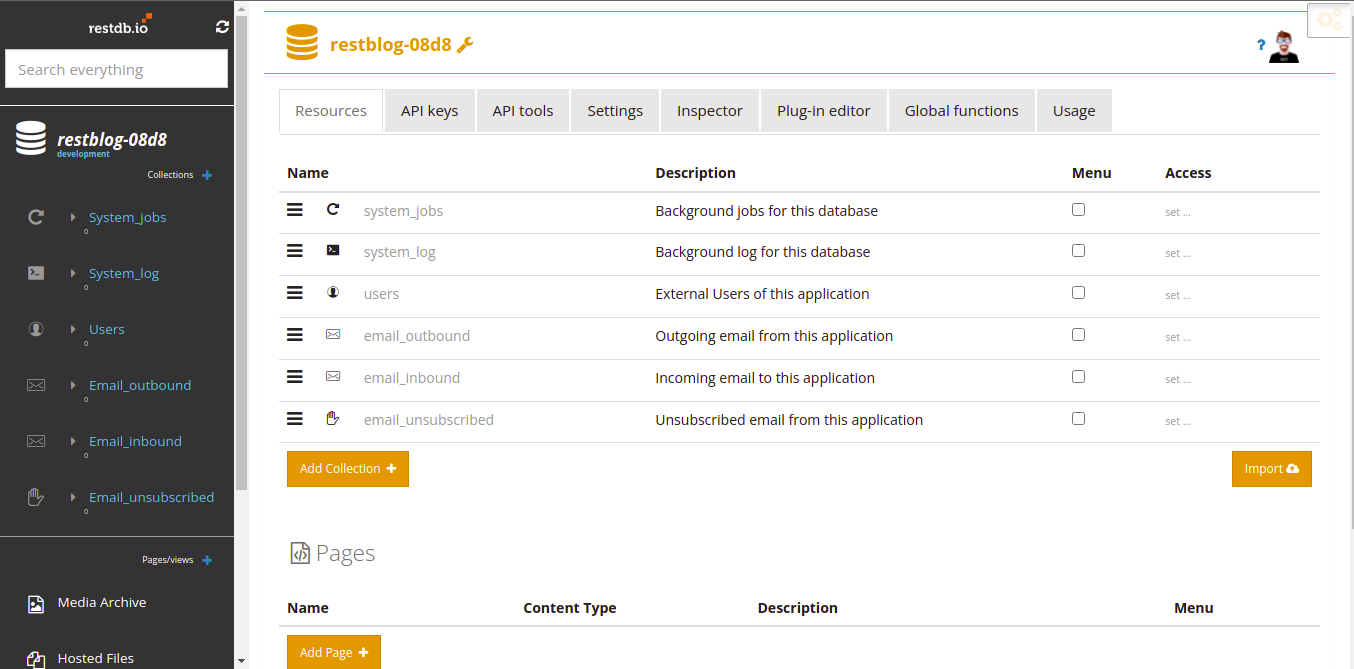1354x669 pixels.
Task: Expand the Users tree arrow
Action: point(73,329)
